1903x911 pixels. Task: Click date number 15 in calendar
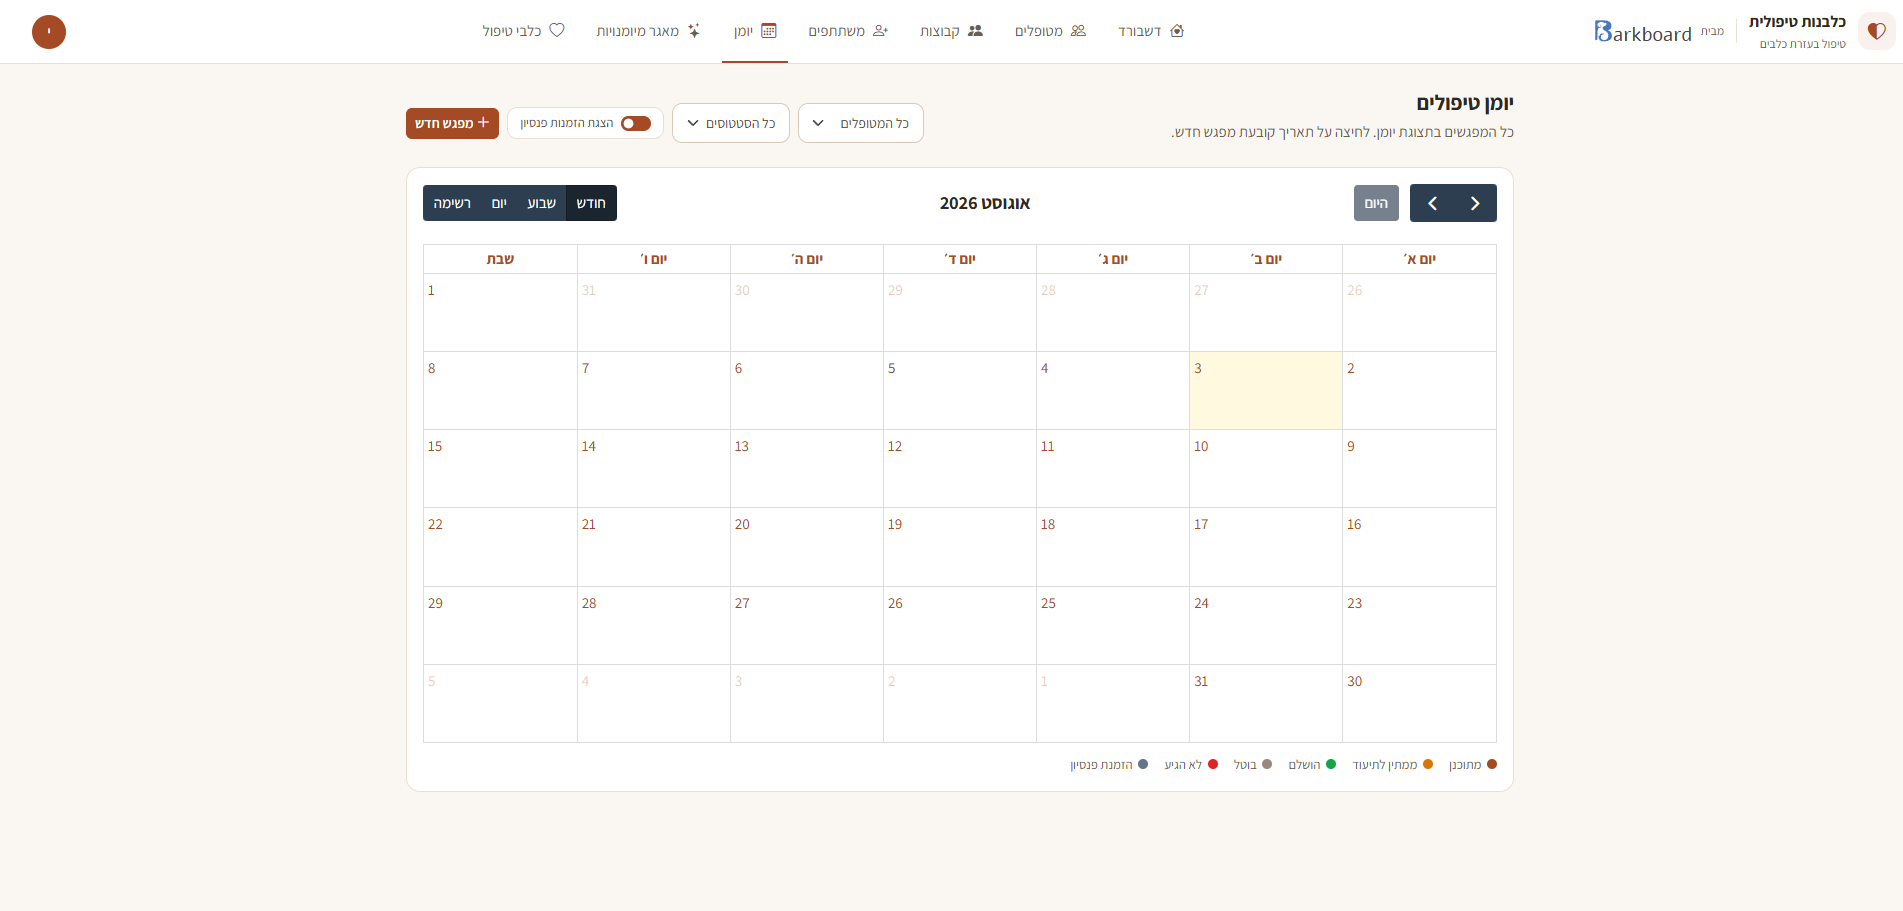[x=435, y=446]
